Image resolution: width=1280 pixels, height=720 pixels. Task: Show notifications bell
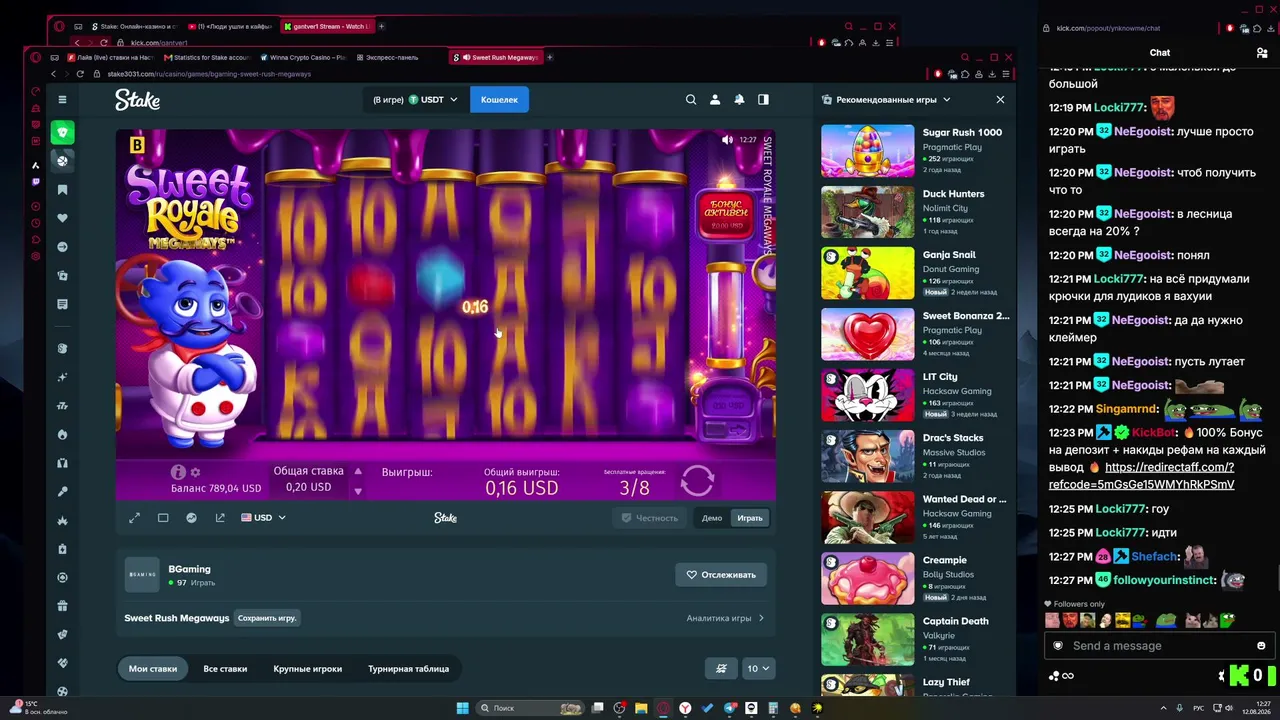pos(739,100)
